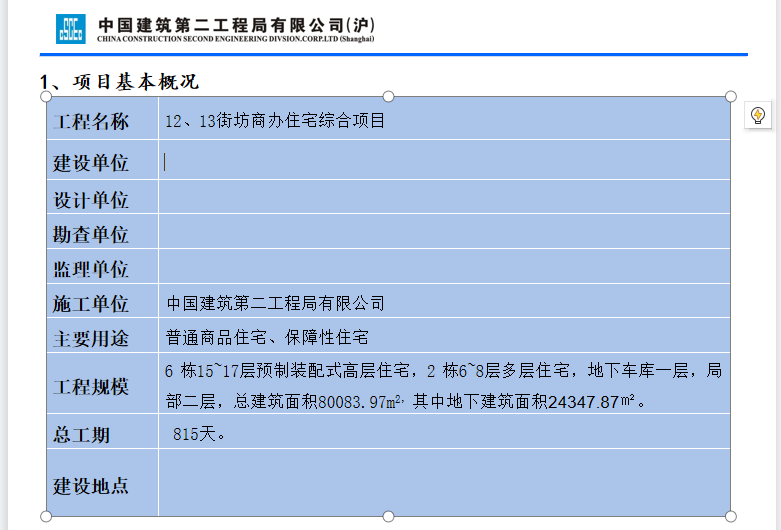Click the '建设单位' label cell
781x530 pixels.
(x=103, y=160)
